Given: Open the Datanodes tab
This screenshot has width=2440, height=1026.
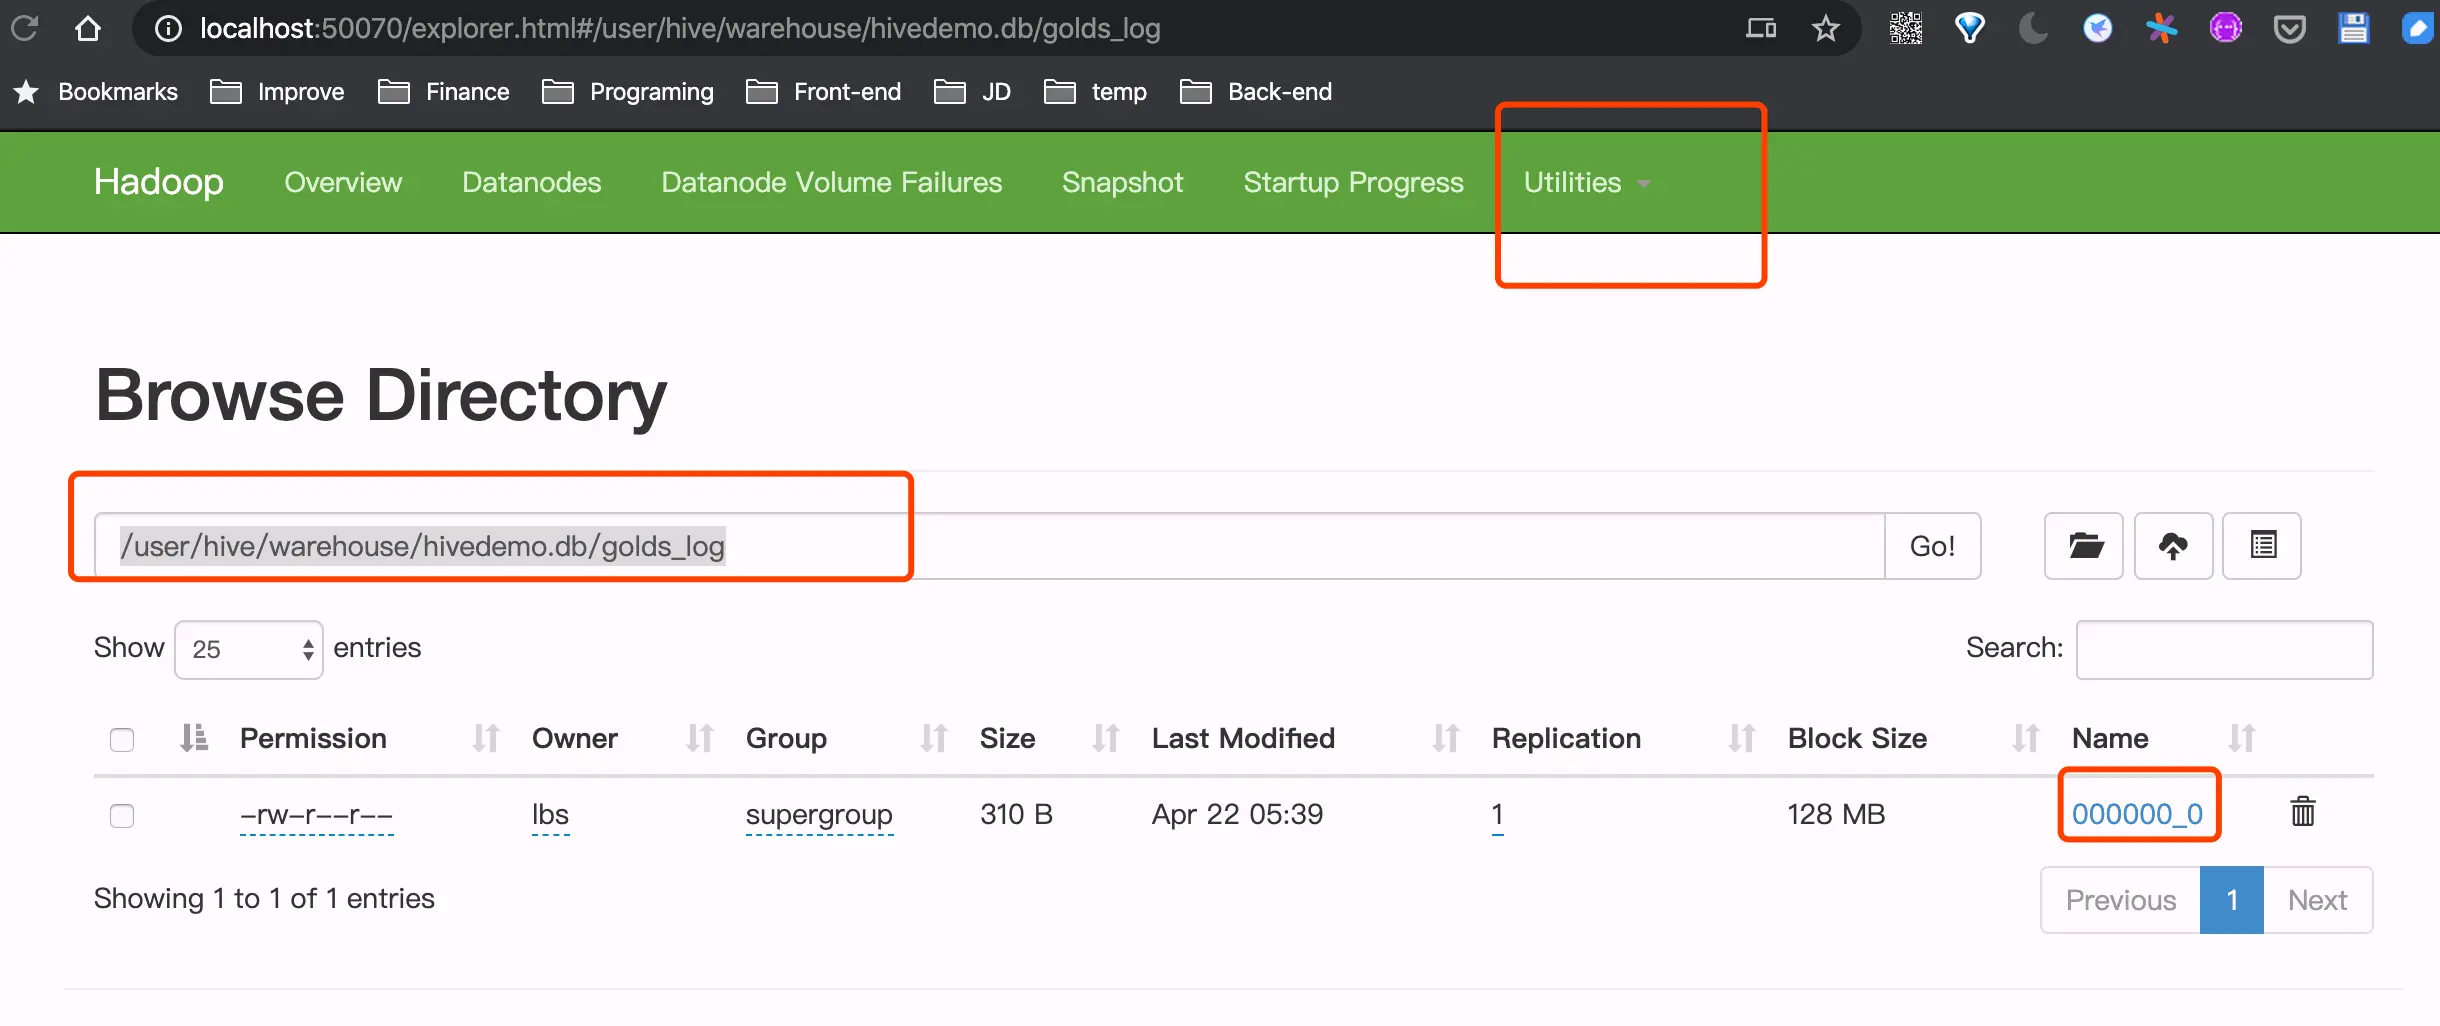Looking at the screenshot, I should (531, 183).
